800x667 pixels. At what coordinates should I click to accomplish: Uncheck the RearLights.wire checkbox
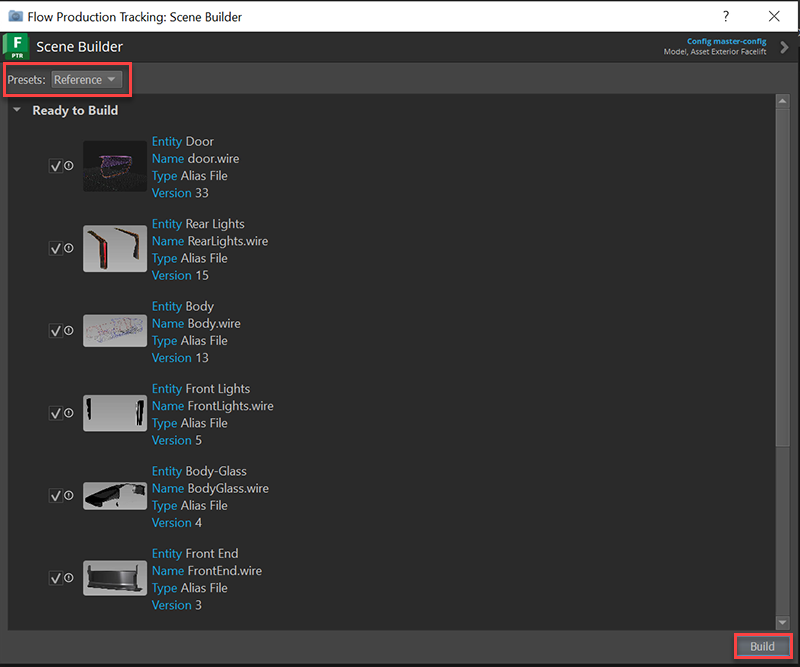(55, 249)
